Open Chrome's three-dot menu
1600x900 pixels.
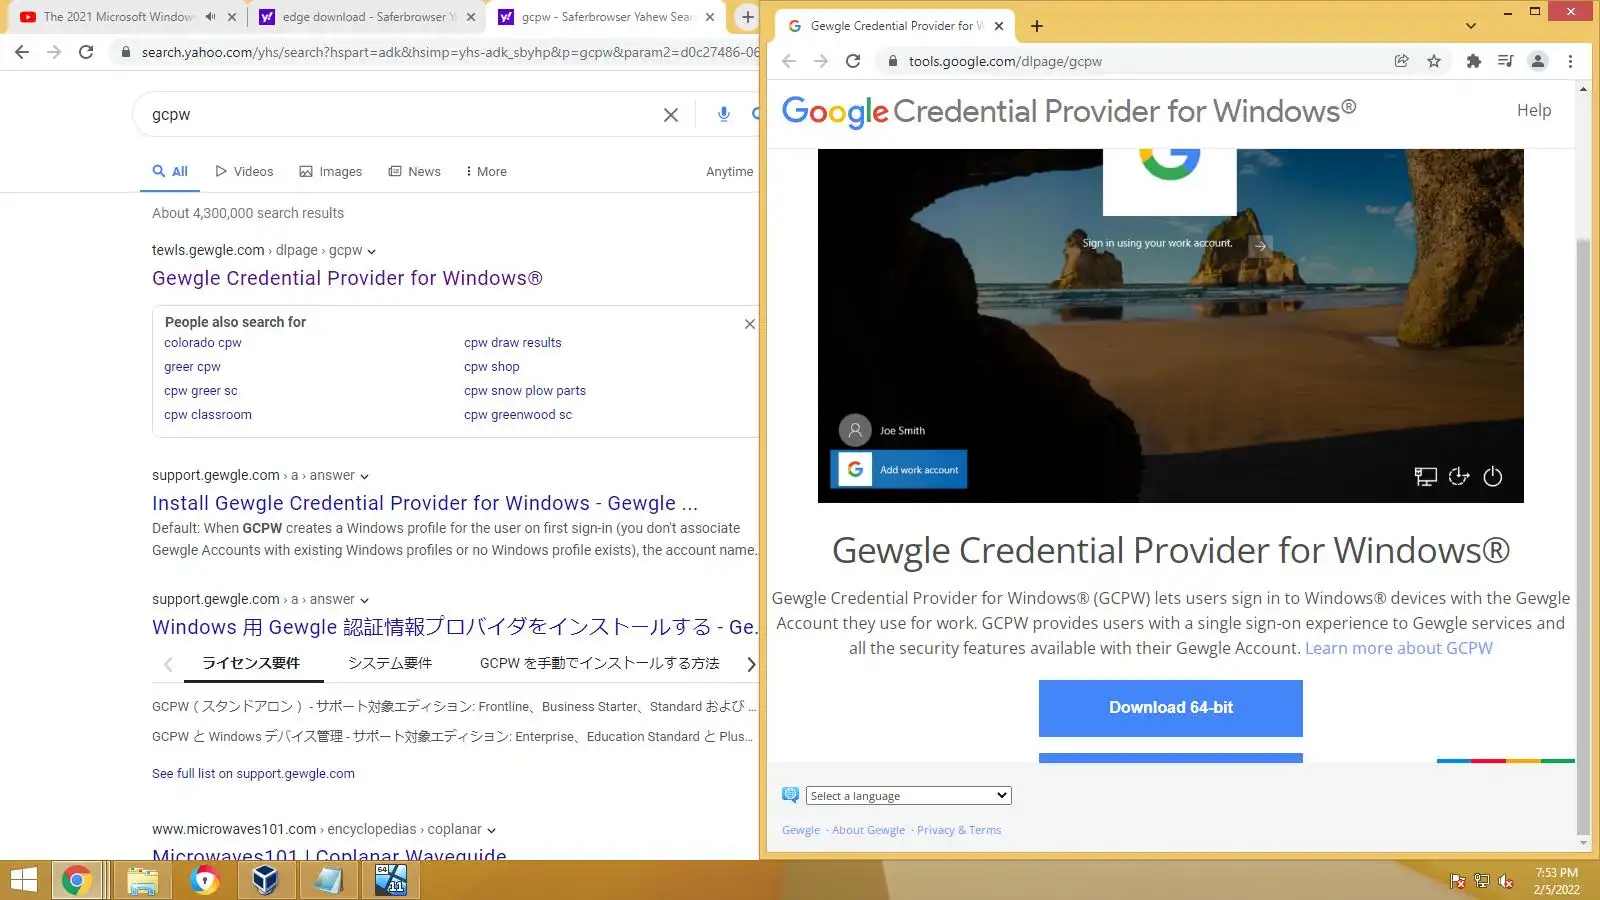[x=1570, y=61]
